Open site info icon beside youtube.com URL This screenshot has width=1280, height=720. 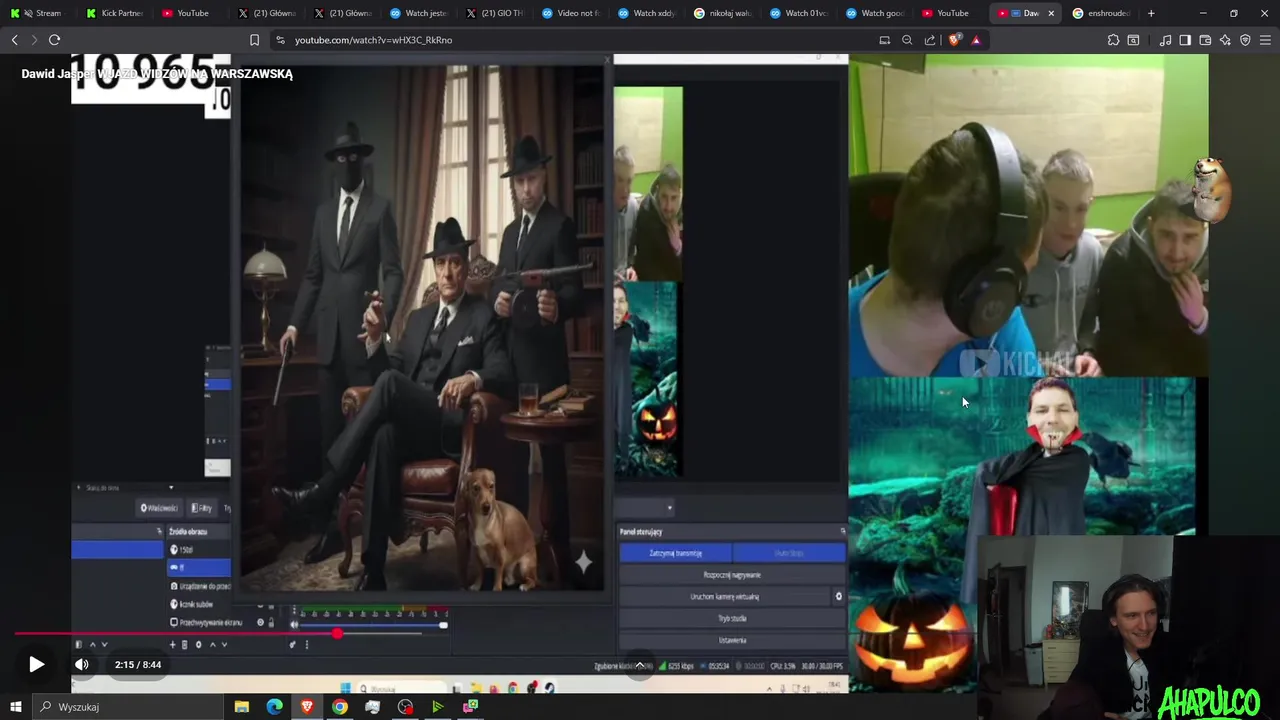(x=280, y=40)
